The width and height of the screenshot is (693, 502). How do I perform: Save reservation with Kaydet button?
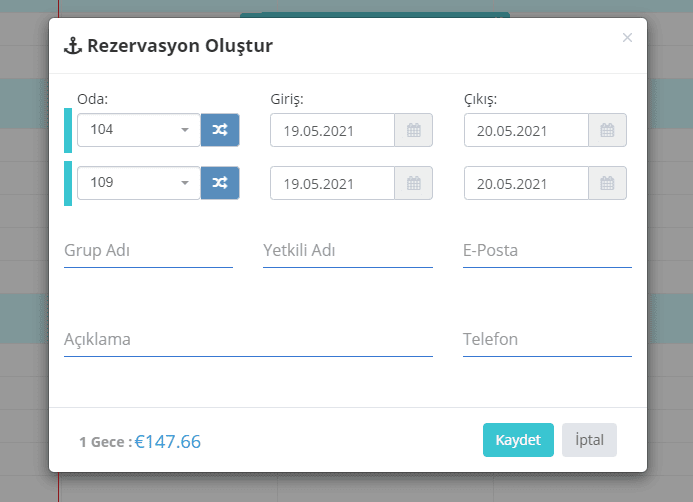tap(518, 440)
